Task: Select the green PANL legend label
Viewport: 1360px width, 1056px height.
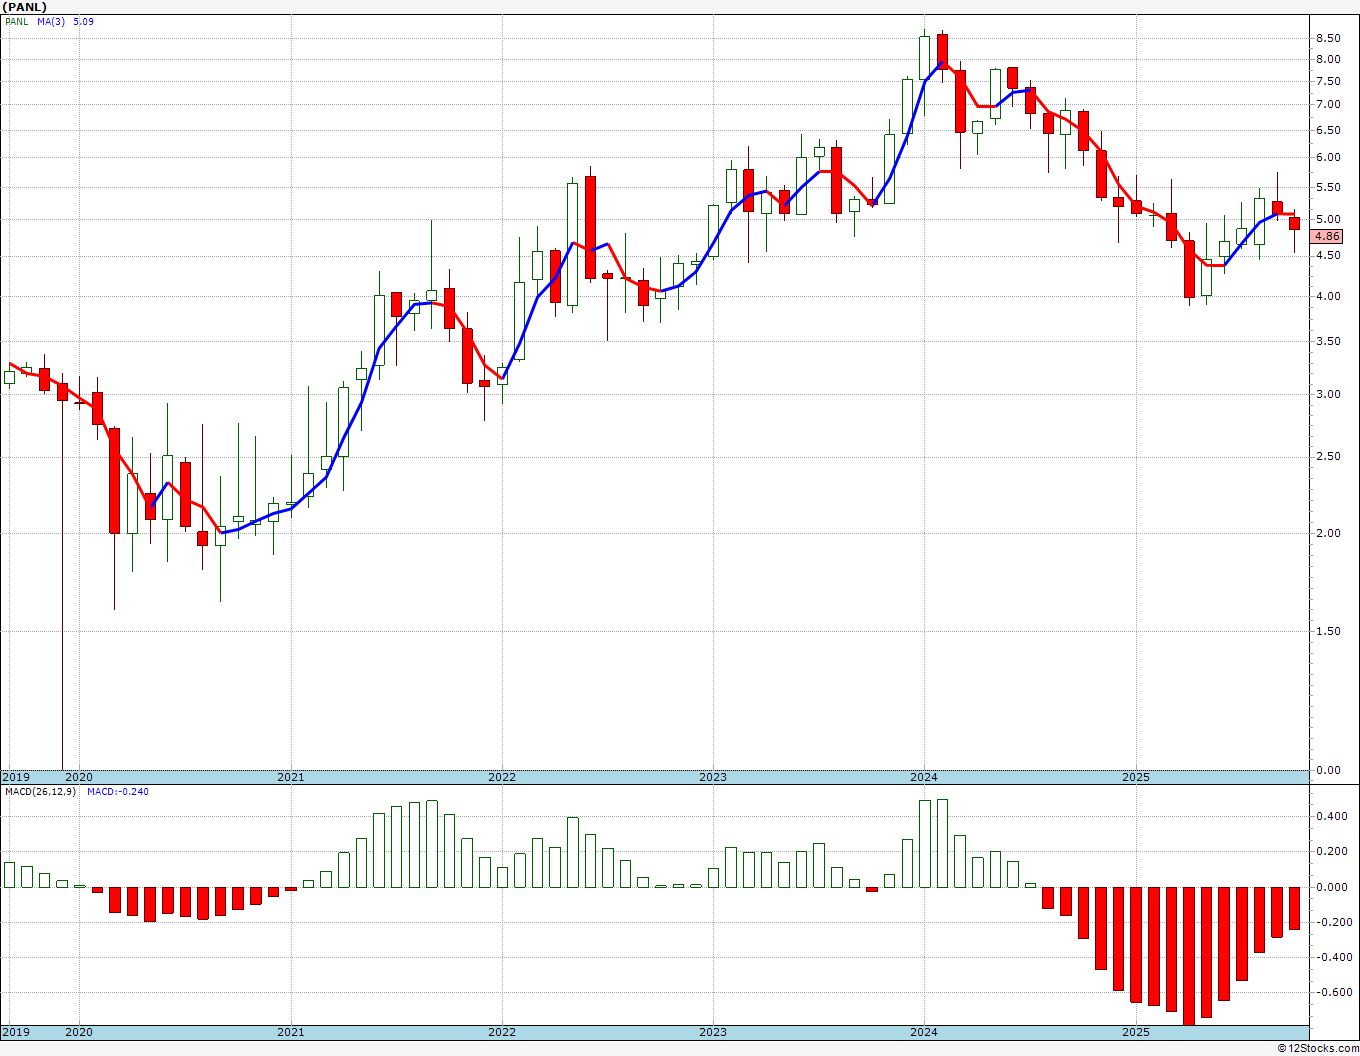Action: (16, 21)
